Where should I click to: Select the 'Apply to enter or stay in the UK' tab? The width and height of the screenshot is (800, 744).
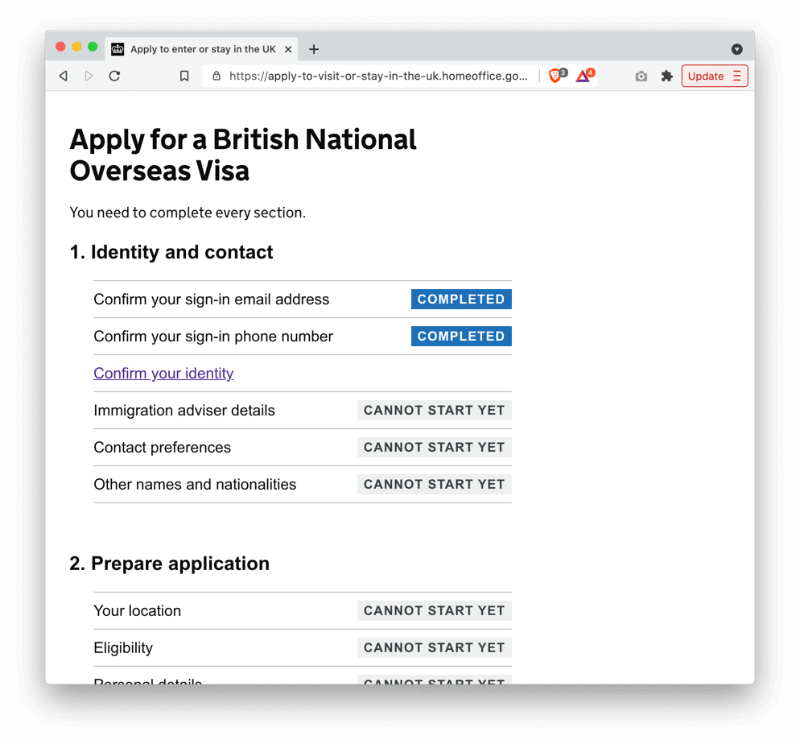tap(202, 49)
